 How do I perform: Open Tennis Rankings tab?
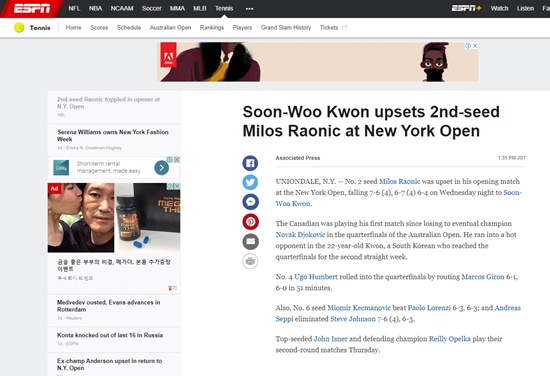click(x=212, y=27)
